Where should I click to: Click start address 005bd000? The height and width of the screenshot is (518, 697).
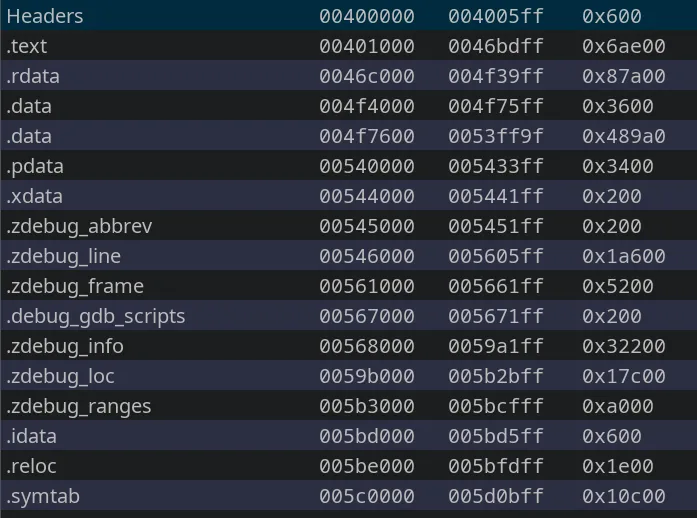[x=367, y=437]
